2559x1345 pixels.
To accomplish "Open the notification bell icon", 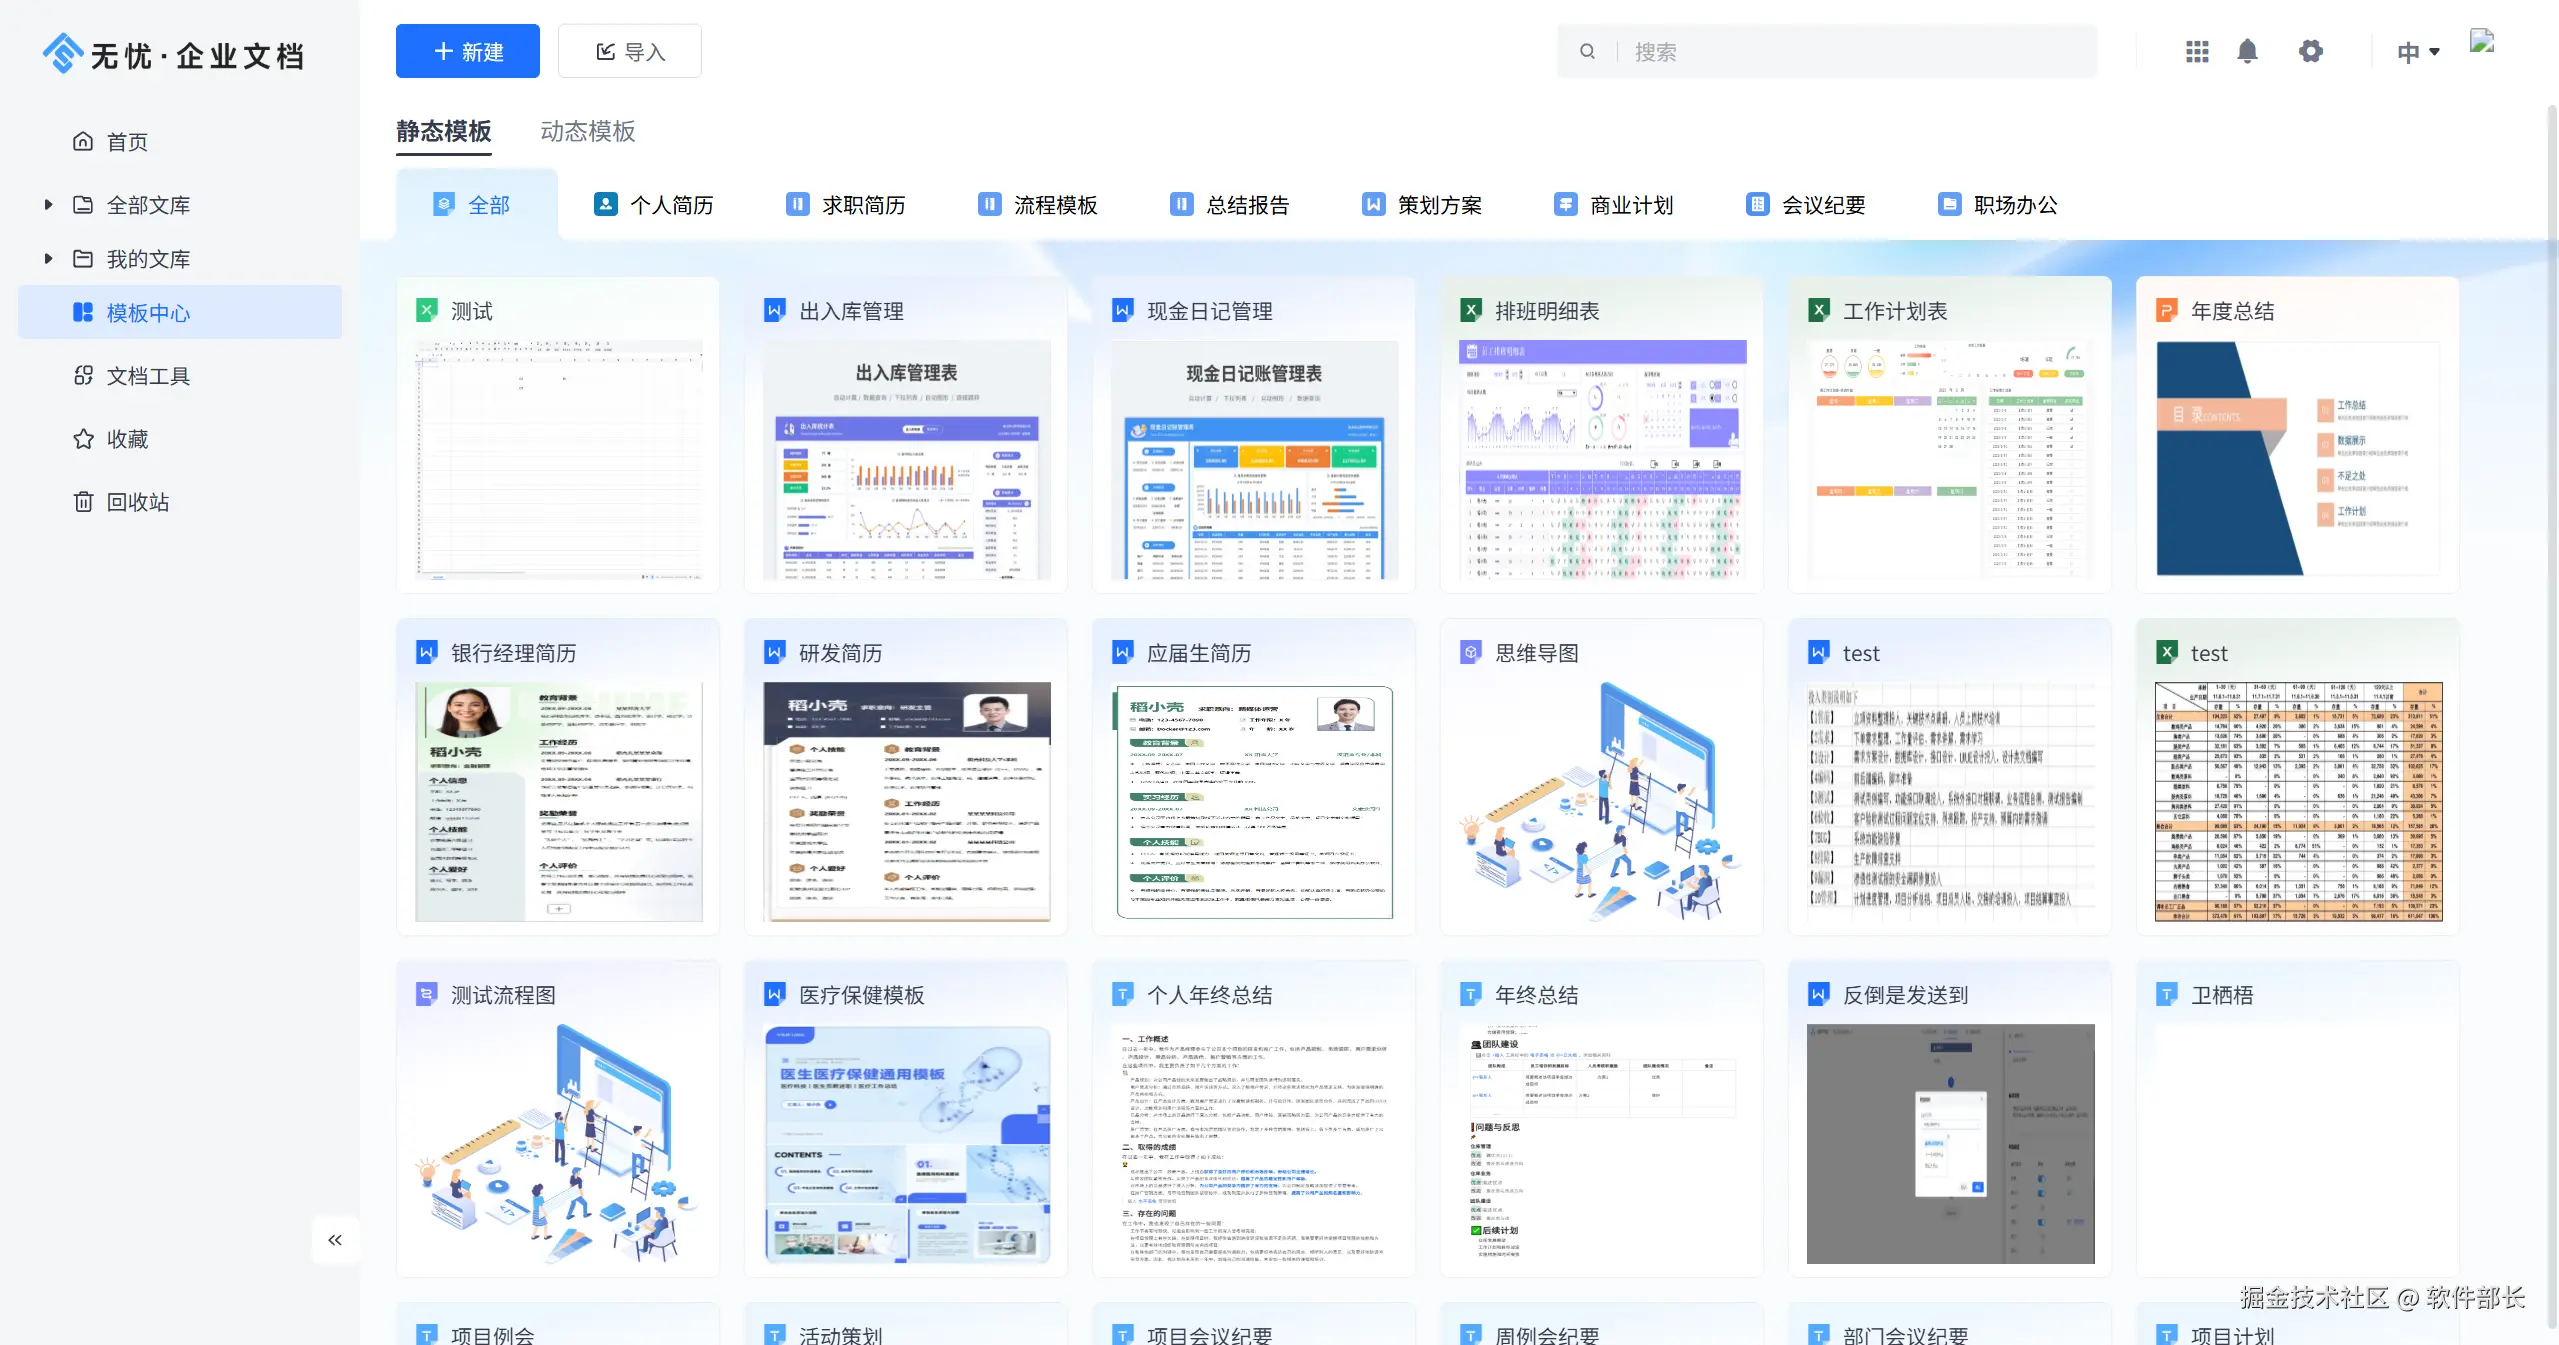I will pos(2247,51).
